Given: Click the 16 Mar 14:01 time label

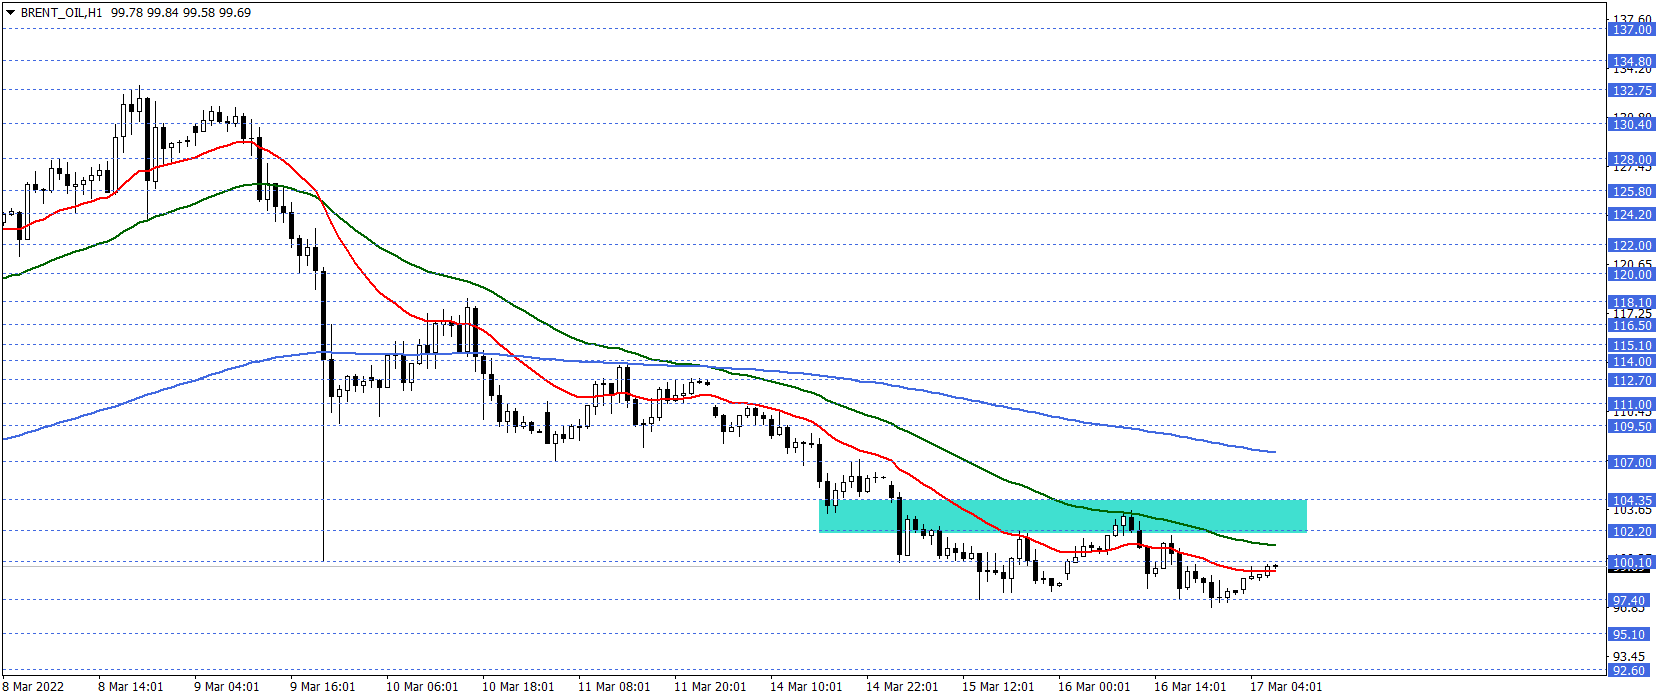Looking at the screenshot, I should (1190, 687).
